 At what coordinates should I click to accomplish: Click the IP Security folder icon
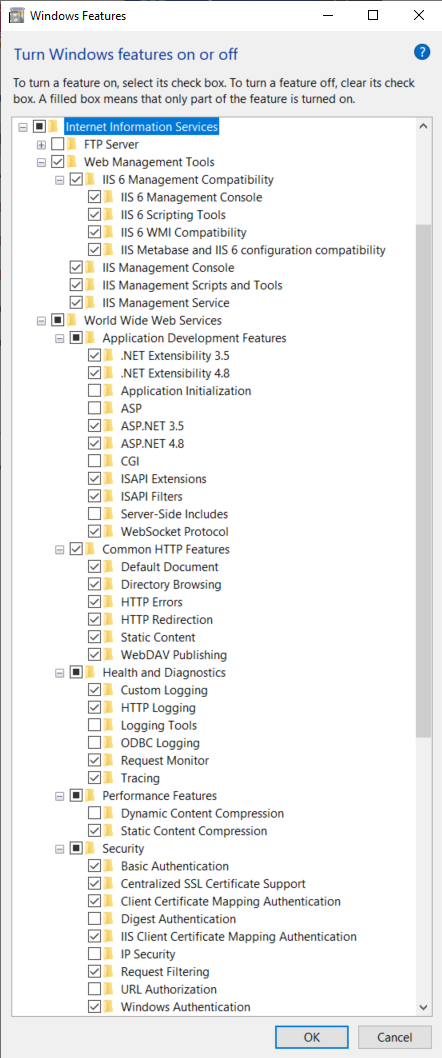pyautogui.click(x=108, y=954)
